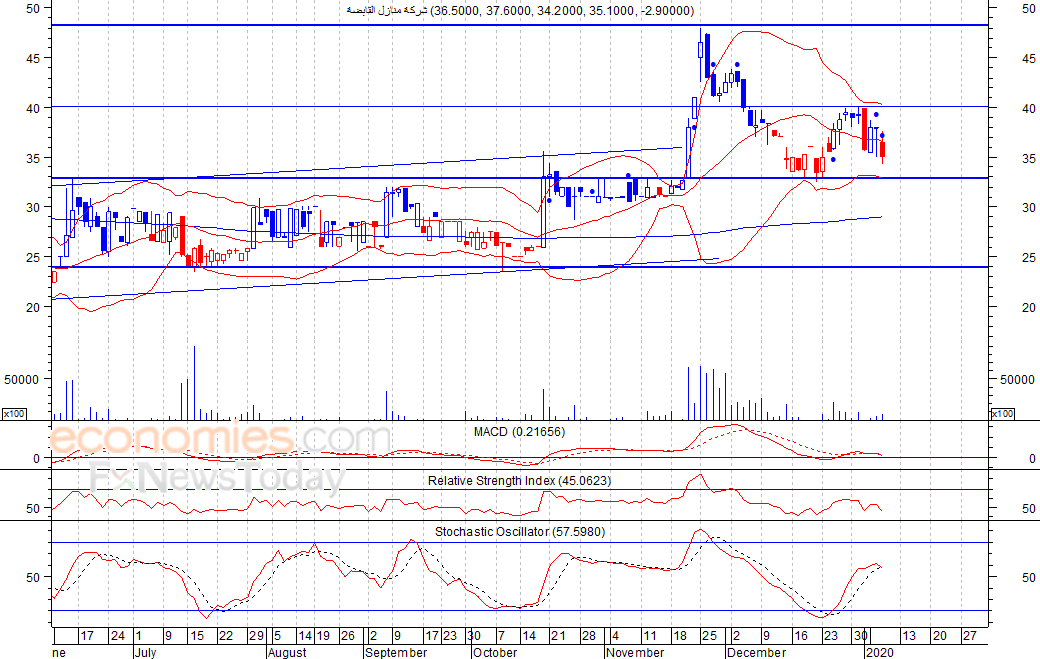This screenshot has width=1040, height=659.
Task: Click the Stochastic Oscillator (57.5980) label
Action: point(519,531)
